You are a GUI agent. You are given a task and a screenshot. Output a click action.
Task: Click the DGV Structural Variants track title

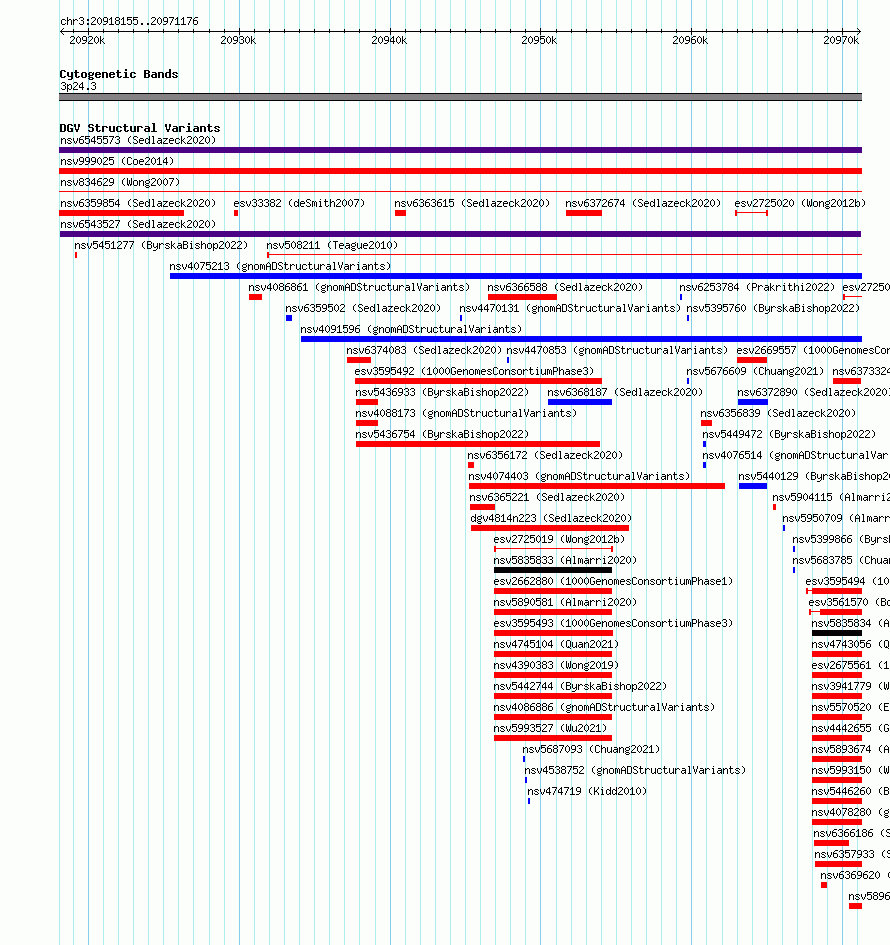coord(140,128)
